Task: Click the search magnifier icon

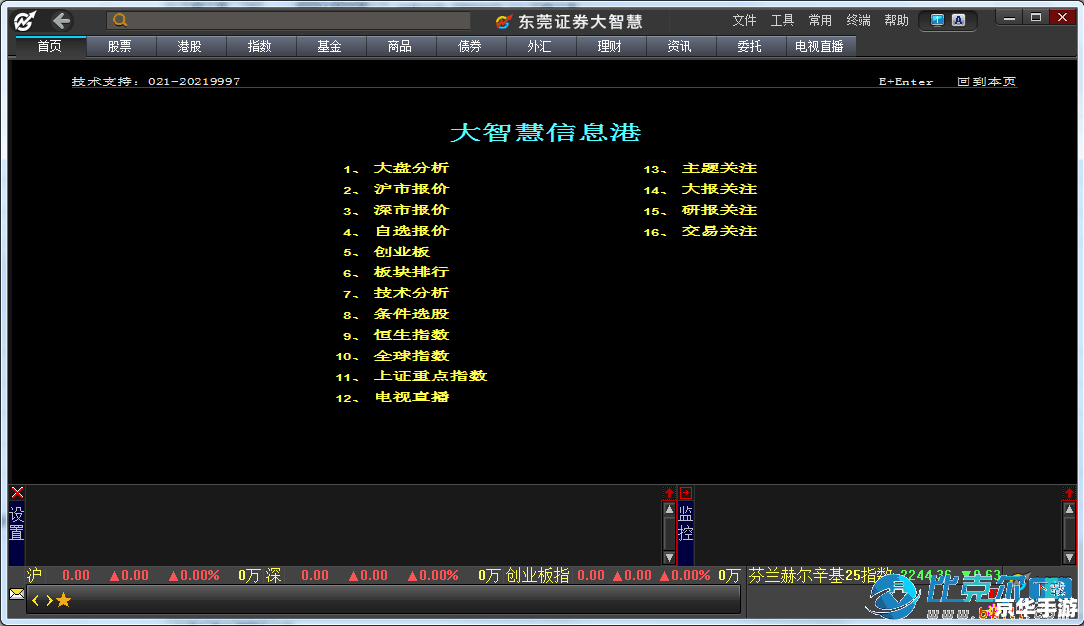Action: 120,20
